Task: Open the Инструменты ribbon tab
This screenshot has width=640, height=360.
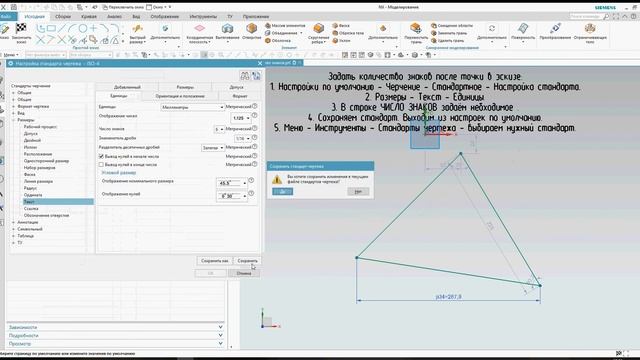Action: [x=203, y=17]
